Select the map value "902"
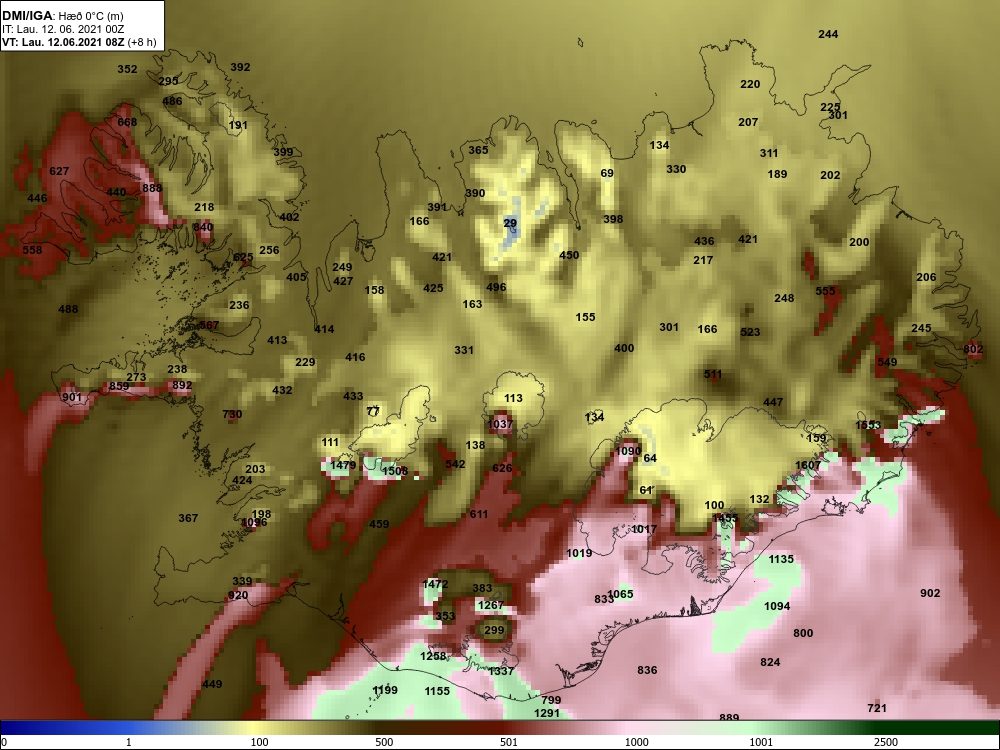 click(x=930, y=593)
